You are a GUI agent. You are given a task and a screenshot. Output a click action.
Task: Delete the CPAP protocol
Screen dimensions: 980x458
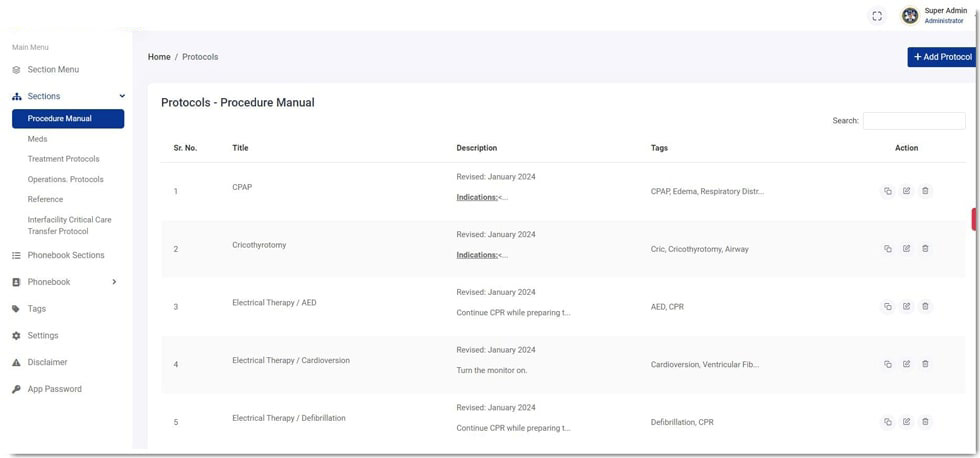926,191
